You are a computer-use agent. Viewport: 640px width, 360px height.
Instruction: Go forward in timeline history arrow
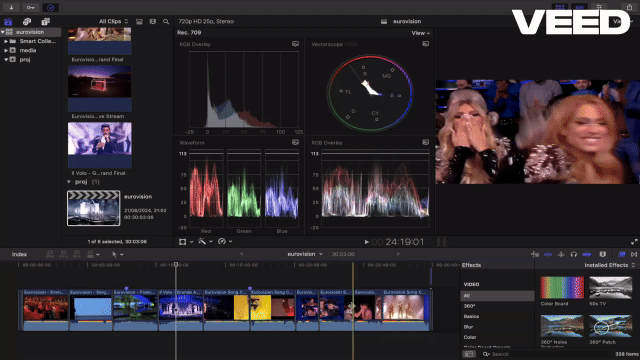(x=398, y=254)
